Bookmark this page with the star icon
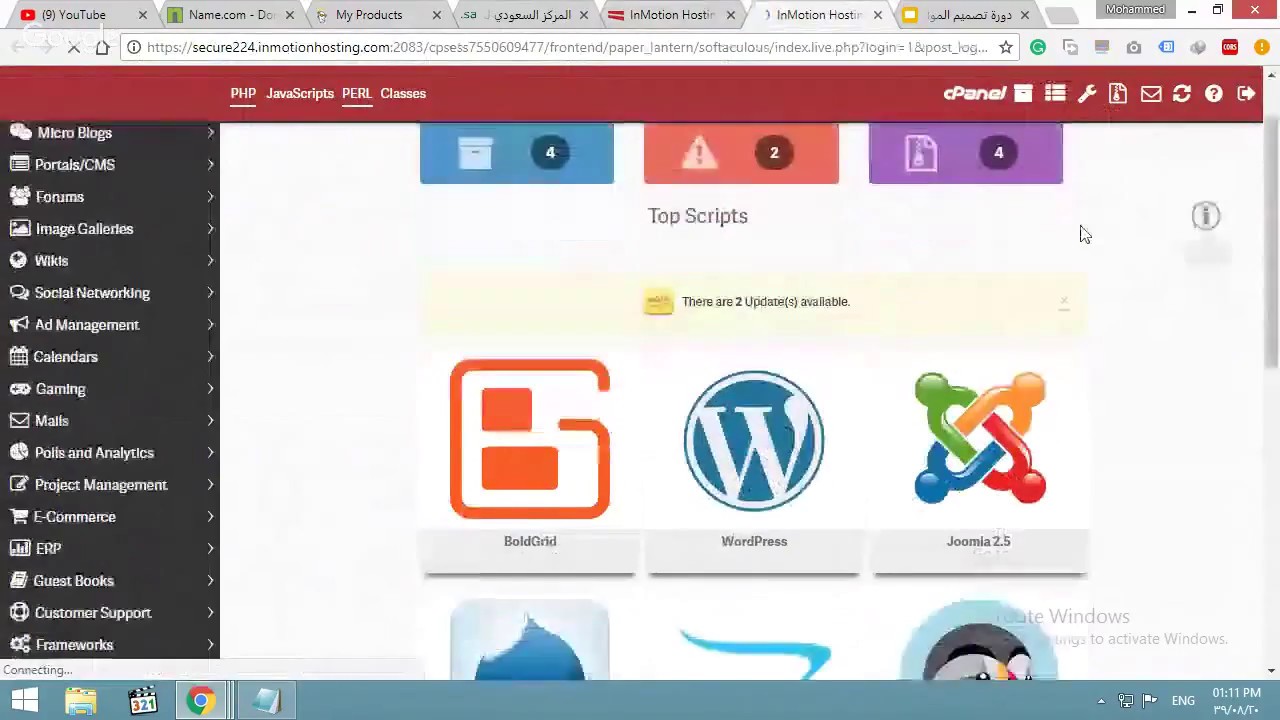The height and width of the screenshot is (720, 1280). coord(1006,47)
